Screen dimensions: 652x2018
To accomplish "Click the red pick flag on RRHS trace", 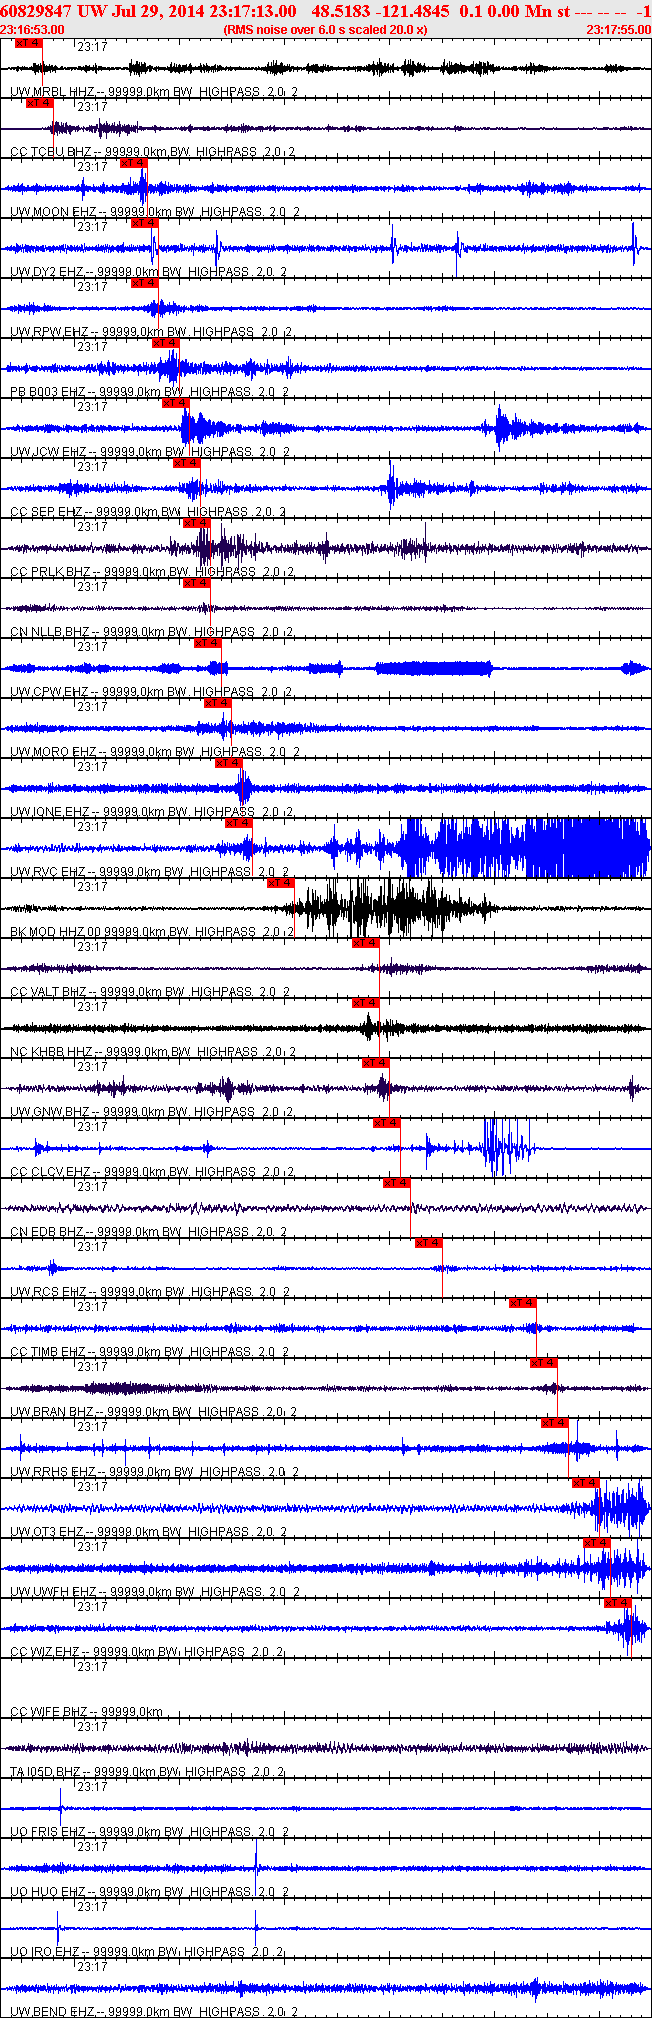I will pyautogui.click(x=555, y=1423).
